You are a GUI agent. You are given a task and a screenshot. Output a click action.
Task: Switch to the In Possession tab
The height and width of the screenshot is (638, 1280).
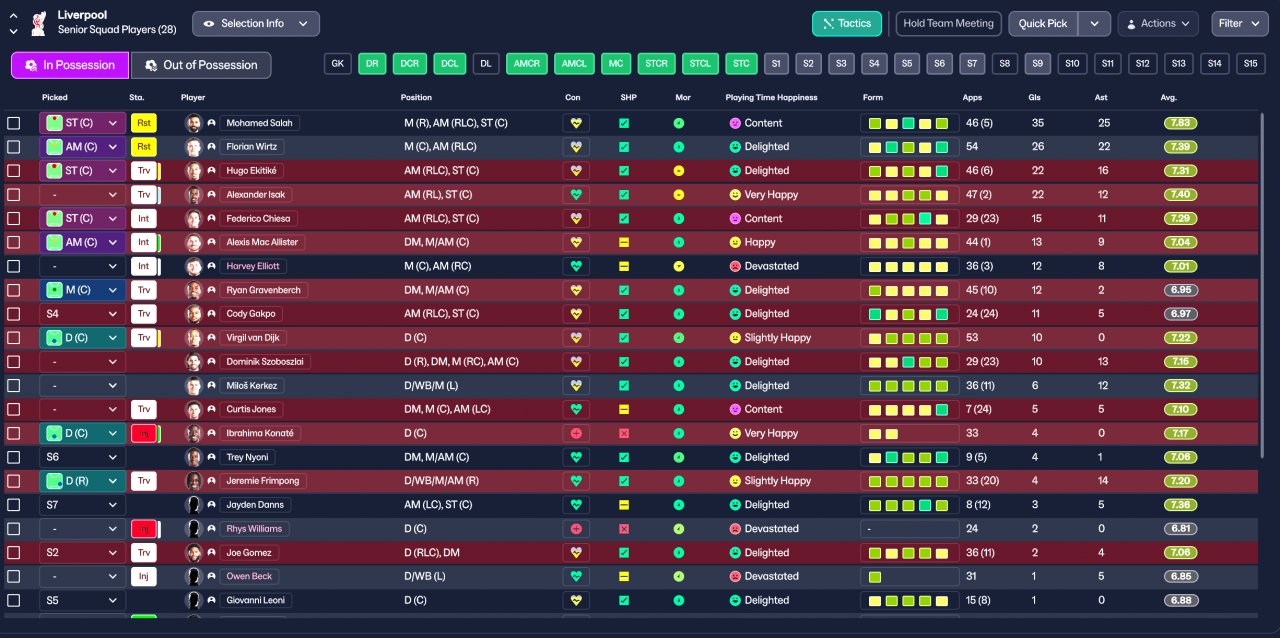click(70, 65)
